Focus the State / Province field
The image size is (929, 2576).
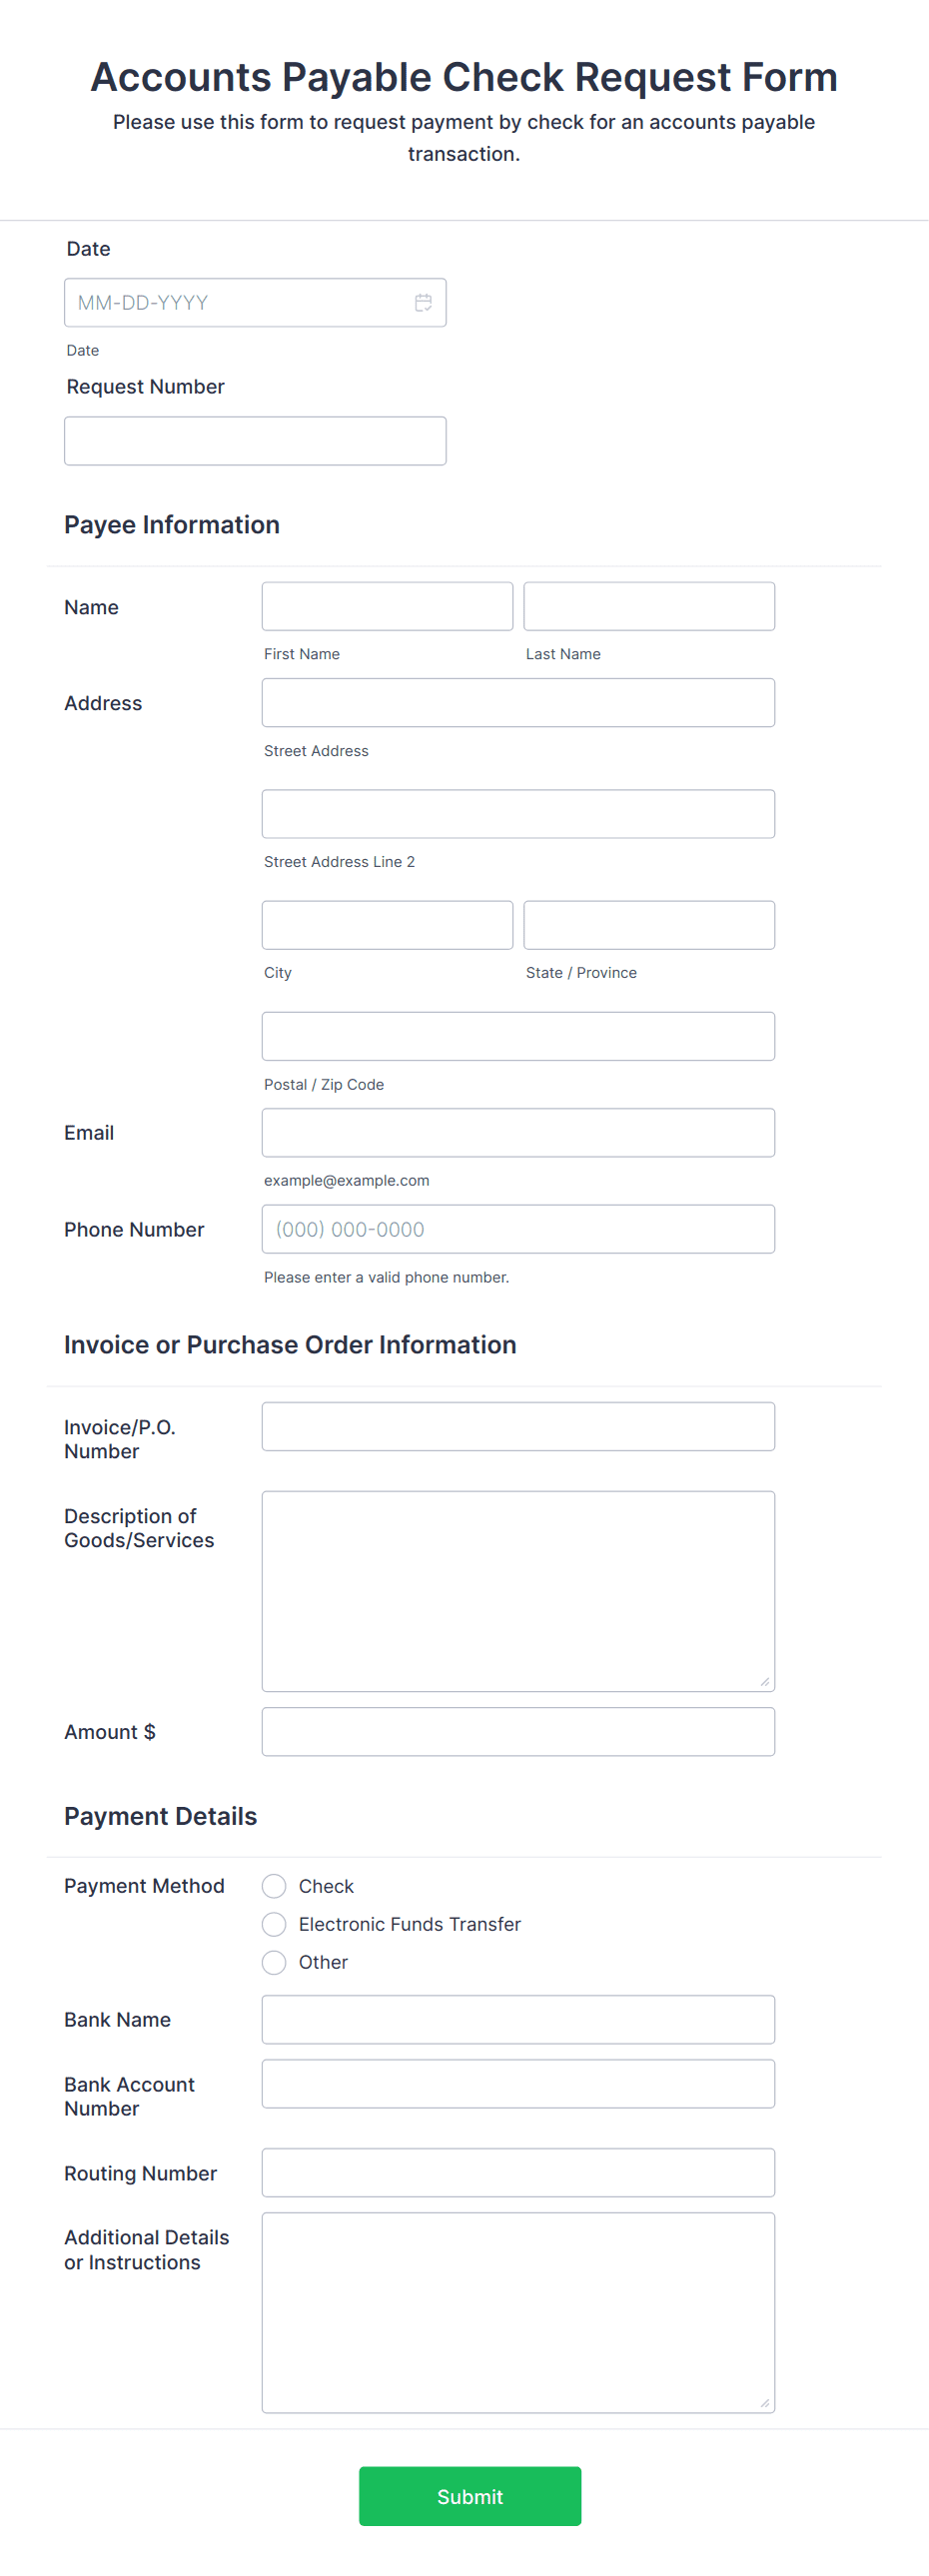point(649,925)
